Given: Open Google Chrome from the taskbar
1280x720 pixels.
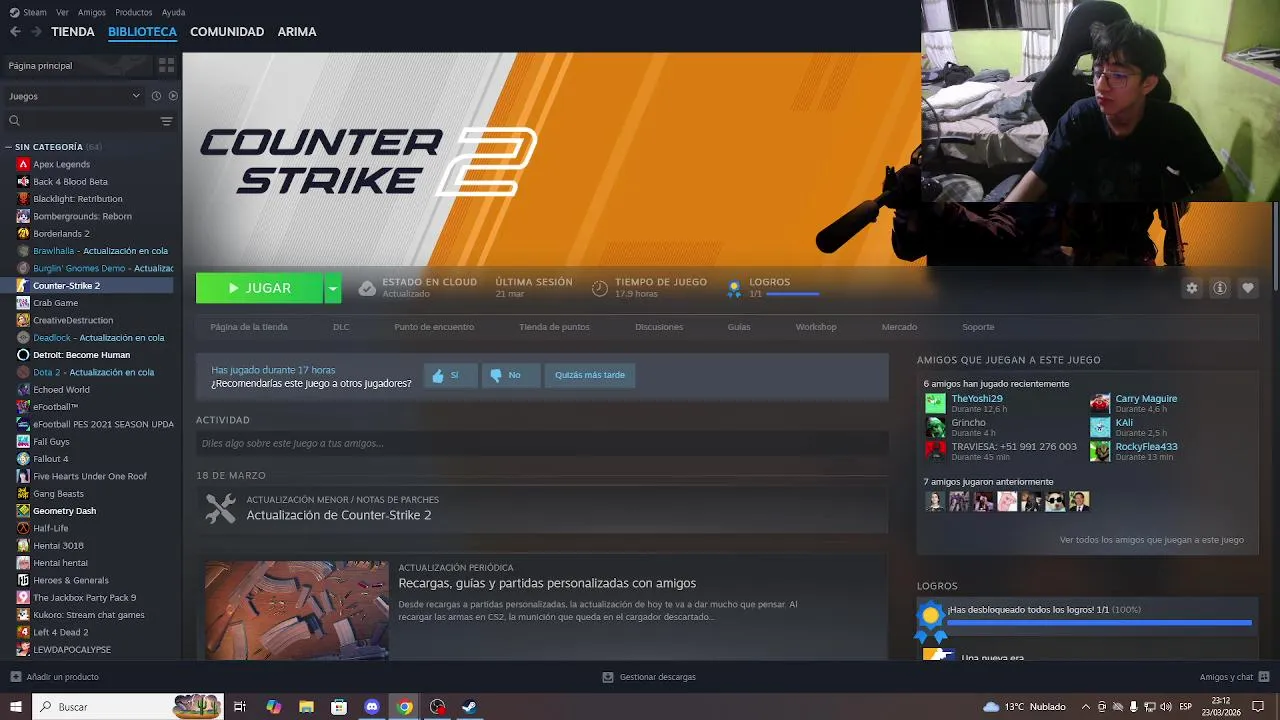Looking at the screenshot, I should (x=404, y=707).
